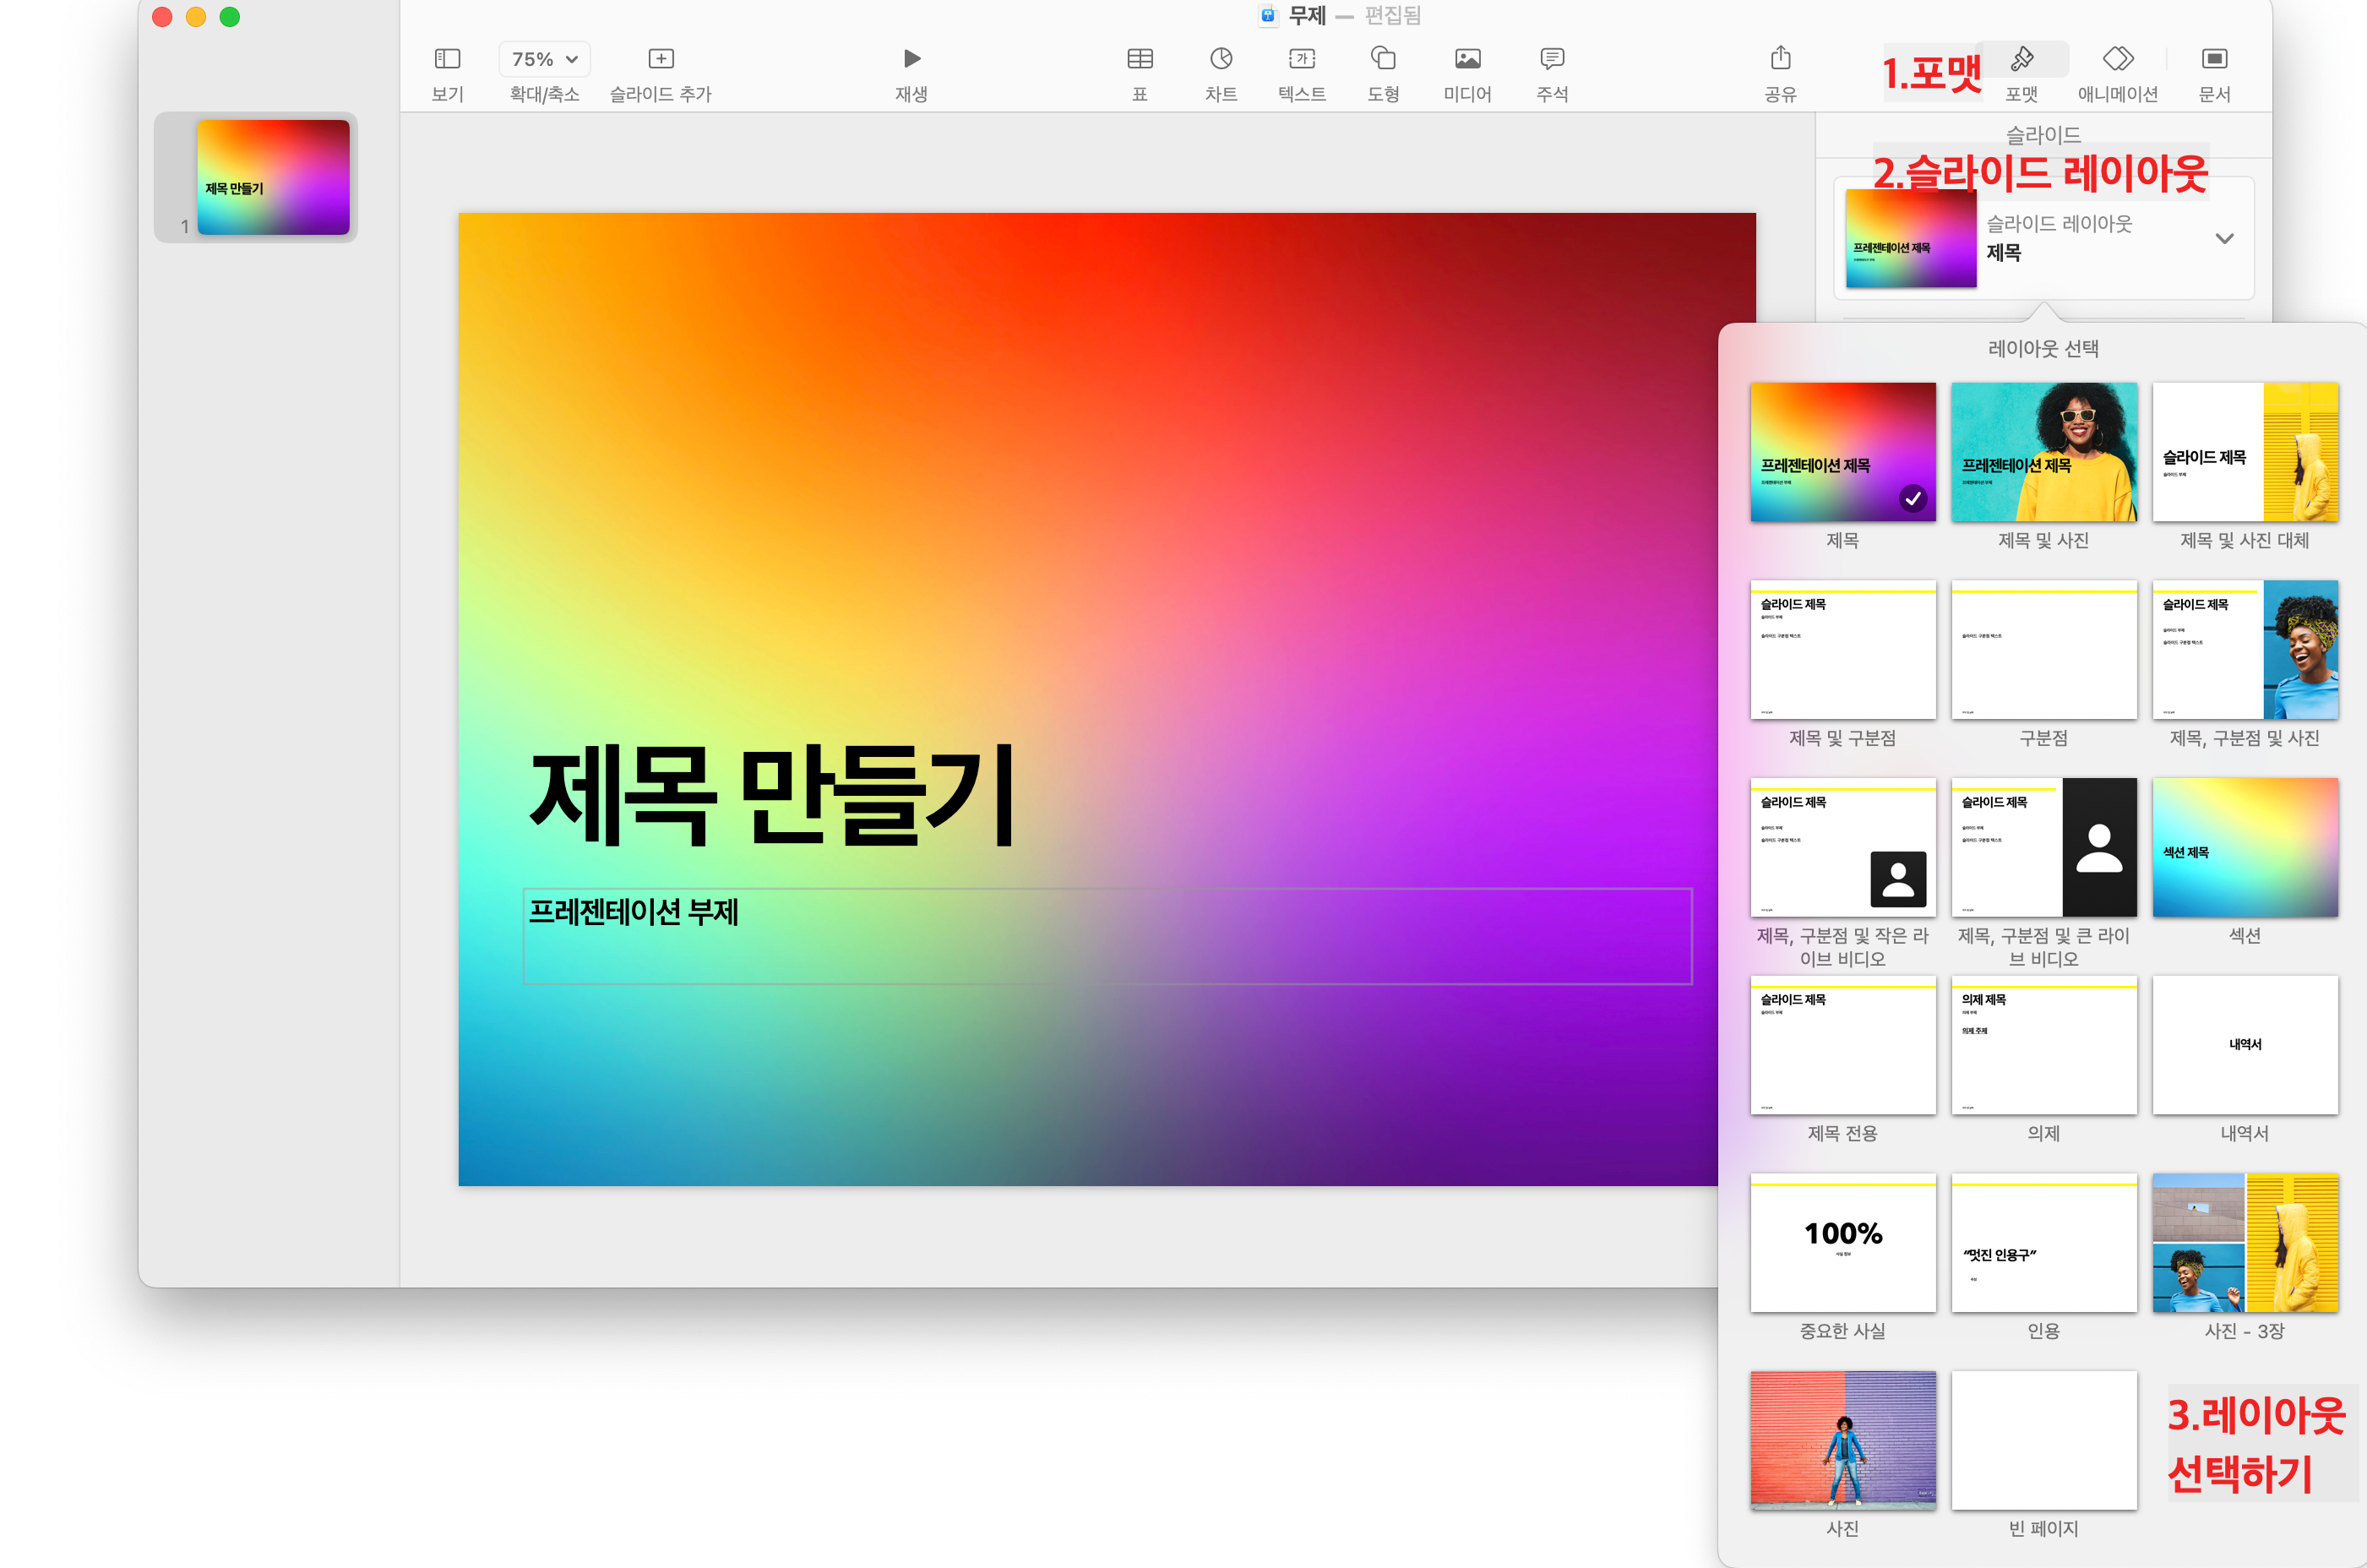The width and height of the screenshot is (2367, 1568).
Task: Select the '제목 및 사진' layout thumbnail
Action: pyautogui.click(x=2043, y=452)
